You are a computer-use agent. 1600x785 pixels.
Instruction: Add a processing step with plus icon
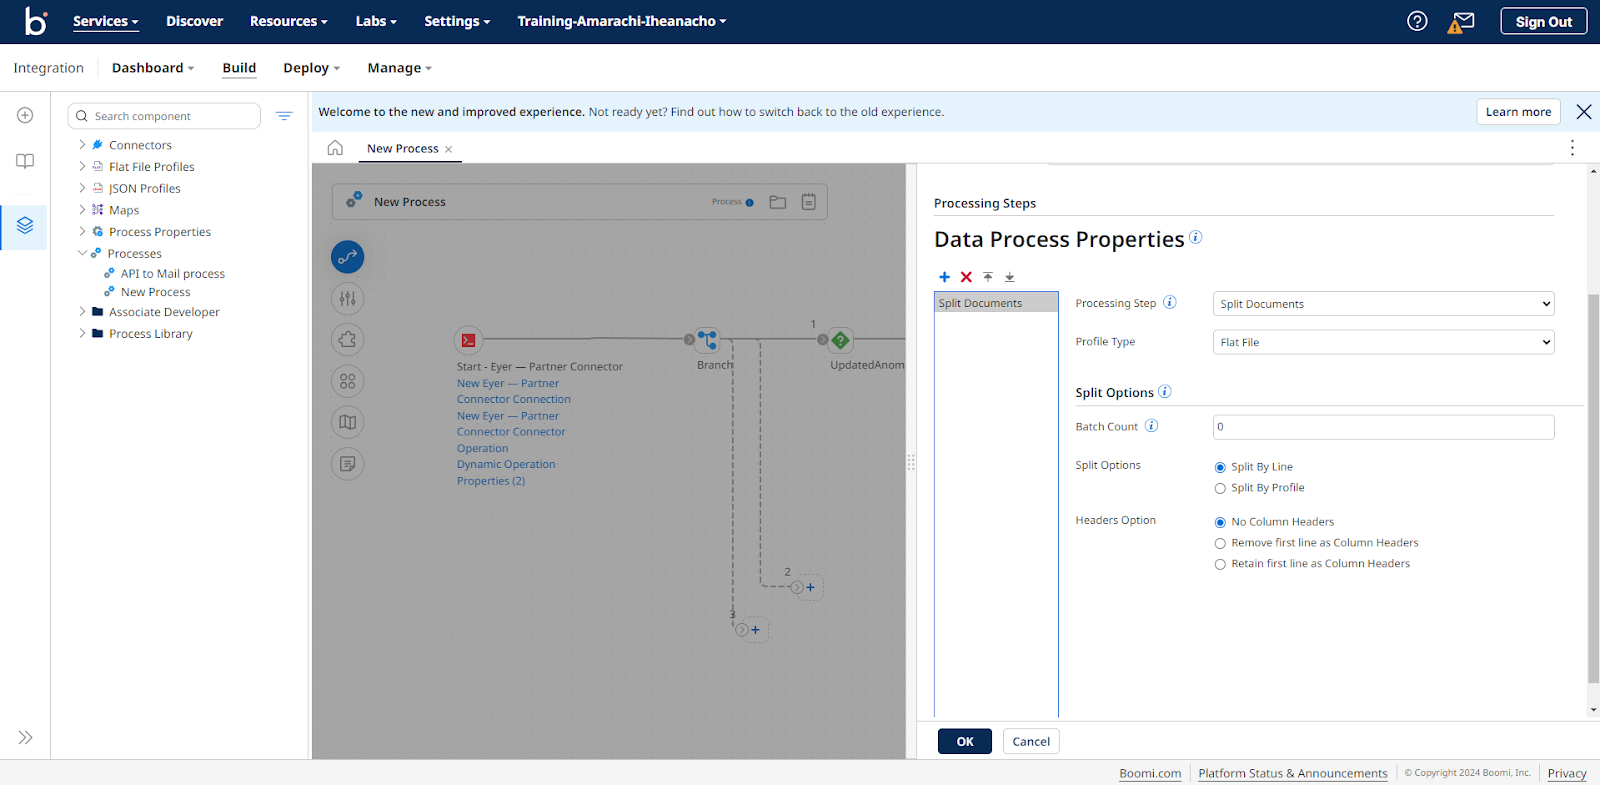[944, 277]
